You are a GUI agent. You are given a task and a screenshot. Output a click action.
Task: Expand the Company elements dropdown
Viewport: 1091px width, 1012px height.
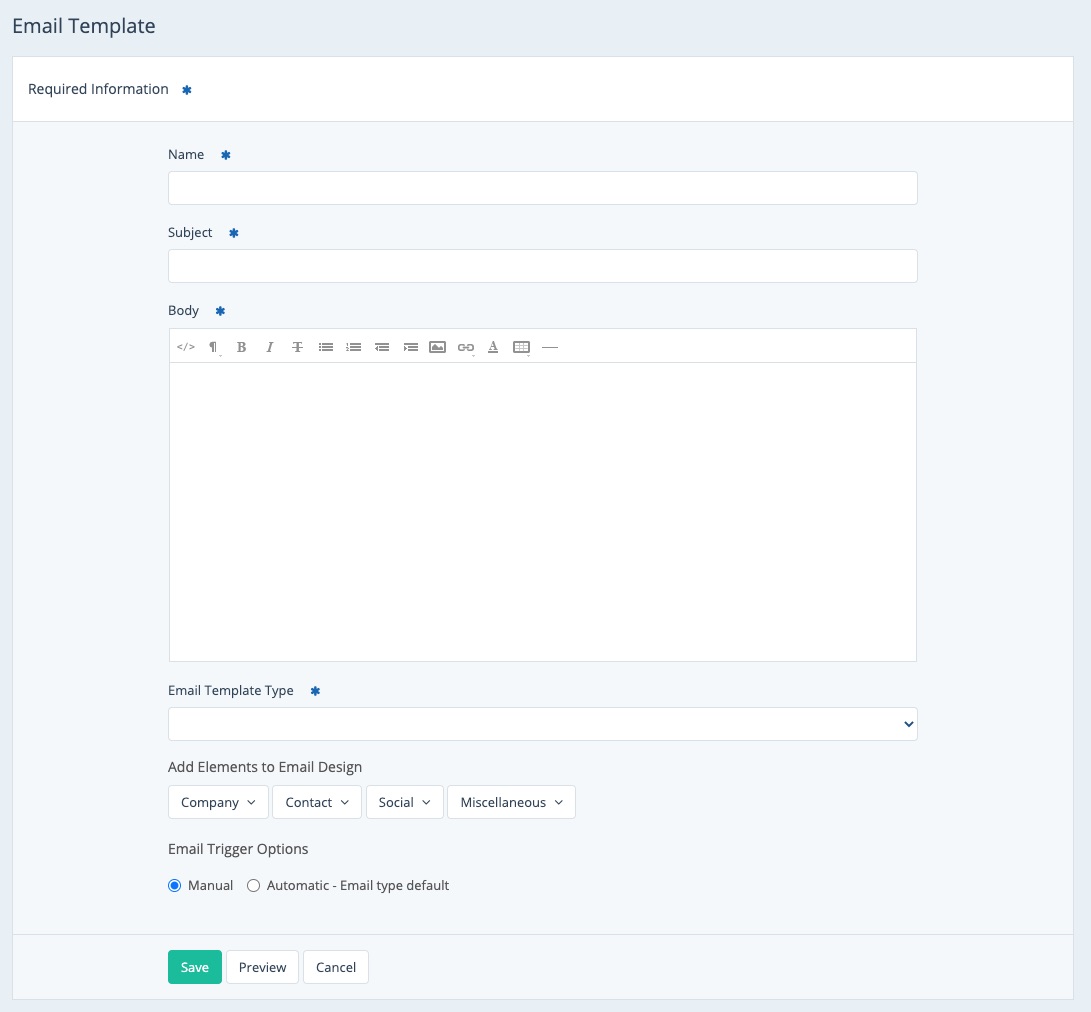click(x=218, y=802)
